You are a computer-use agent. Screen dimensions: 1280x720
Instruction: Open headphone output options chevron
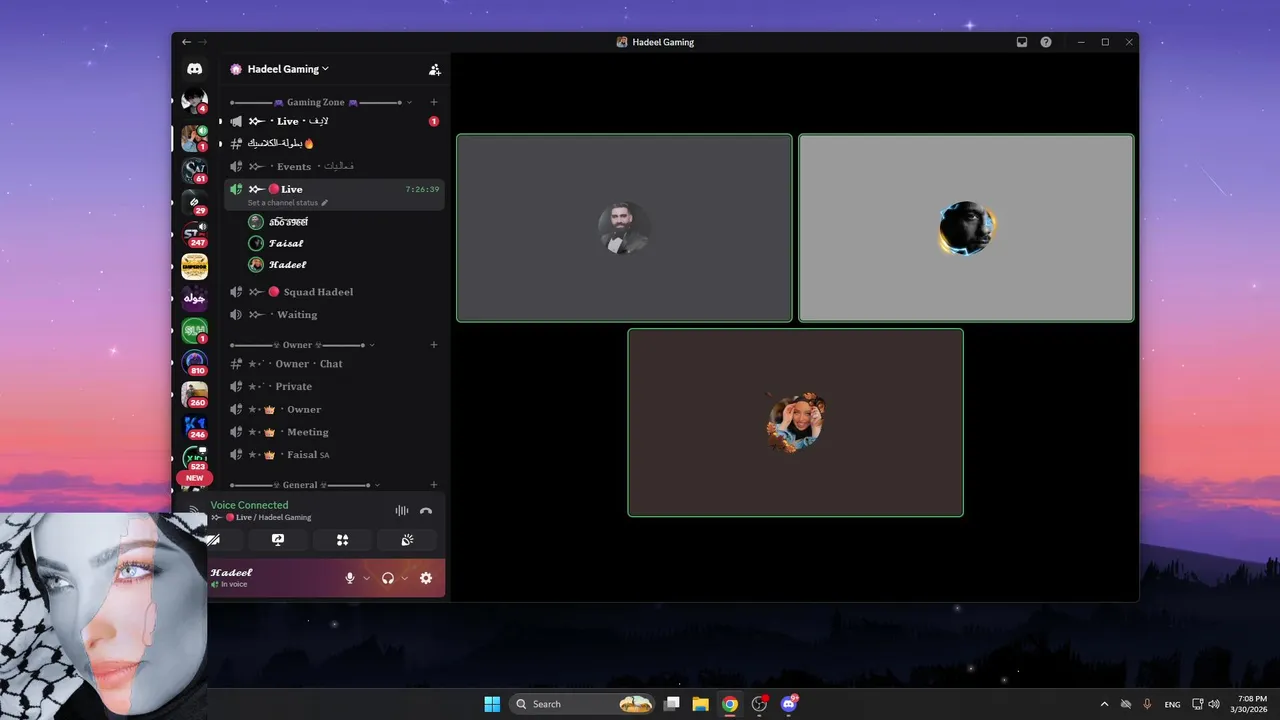tap(404, 578)
